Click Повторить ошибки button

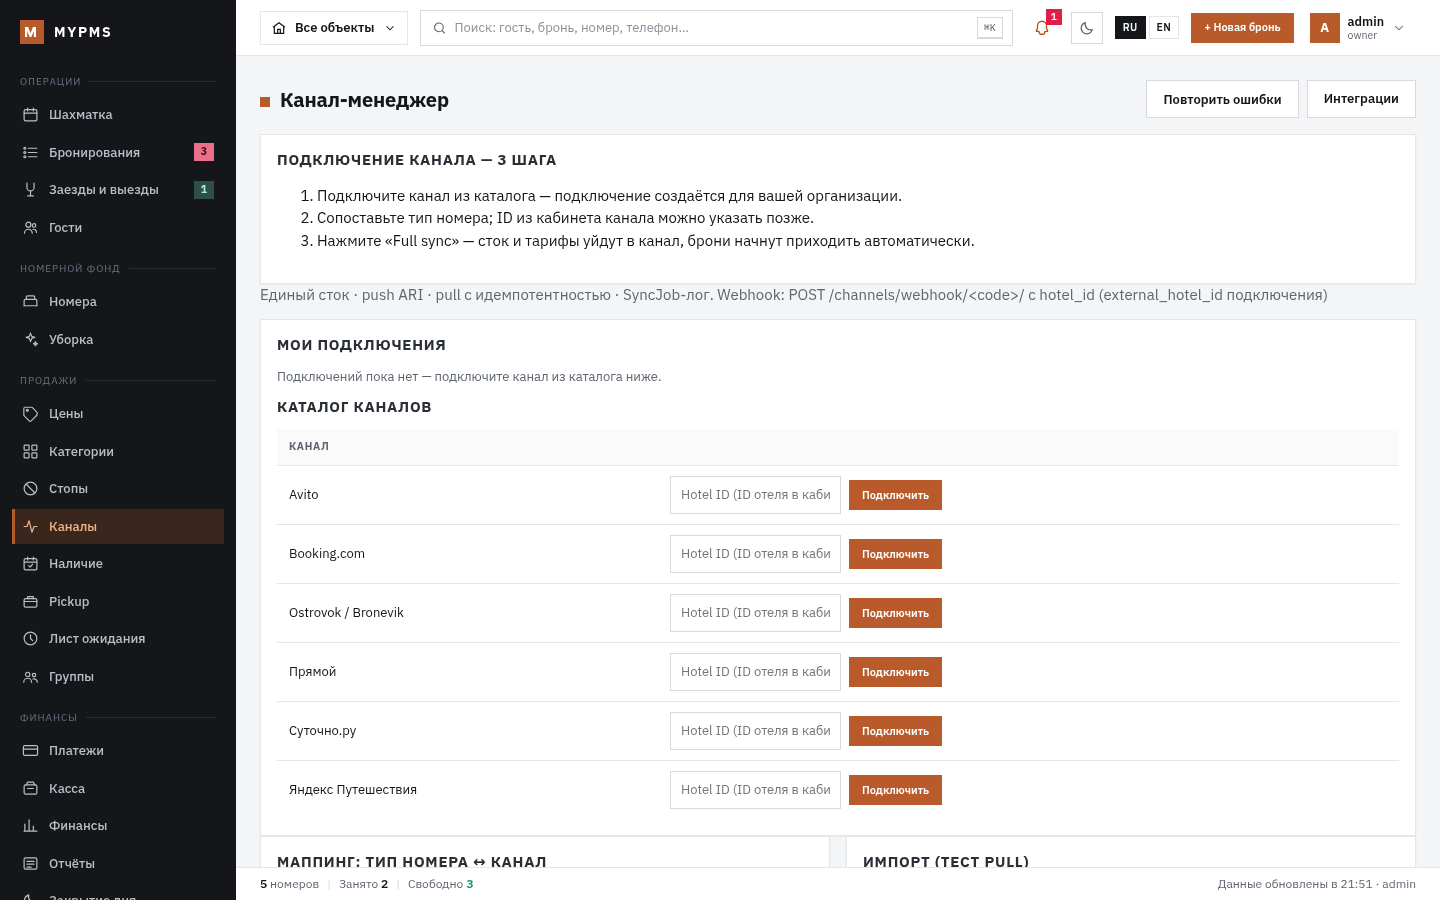[x=1222, y=99]
